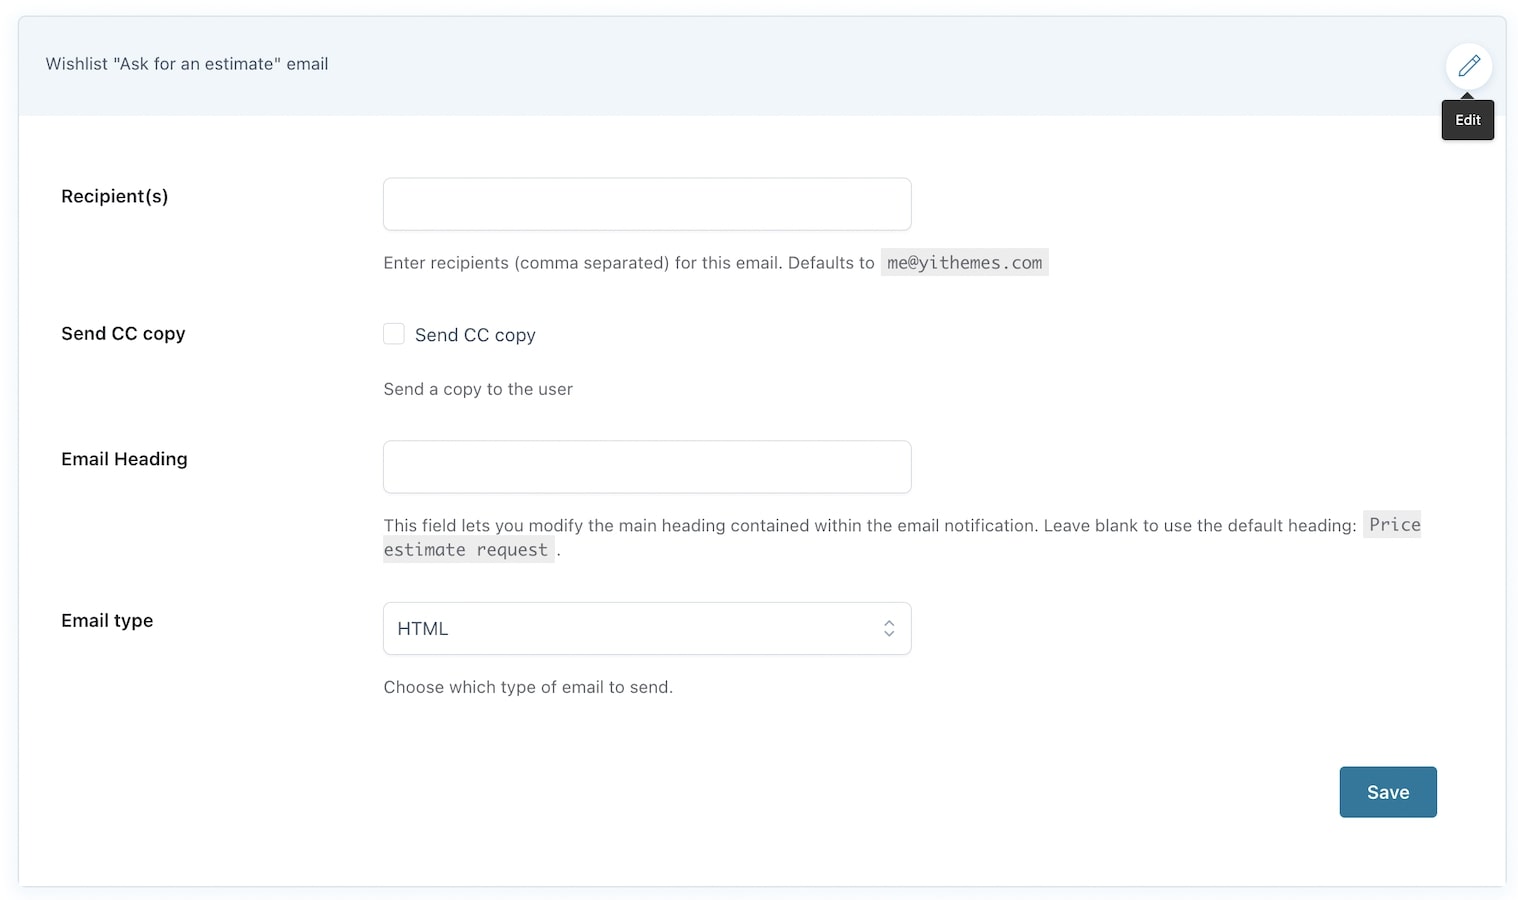Image resolution: width=1518 pixels, height=900 pixels.
Task: Click the Recipient(s) field label
Action: (x=115, y=196)
